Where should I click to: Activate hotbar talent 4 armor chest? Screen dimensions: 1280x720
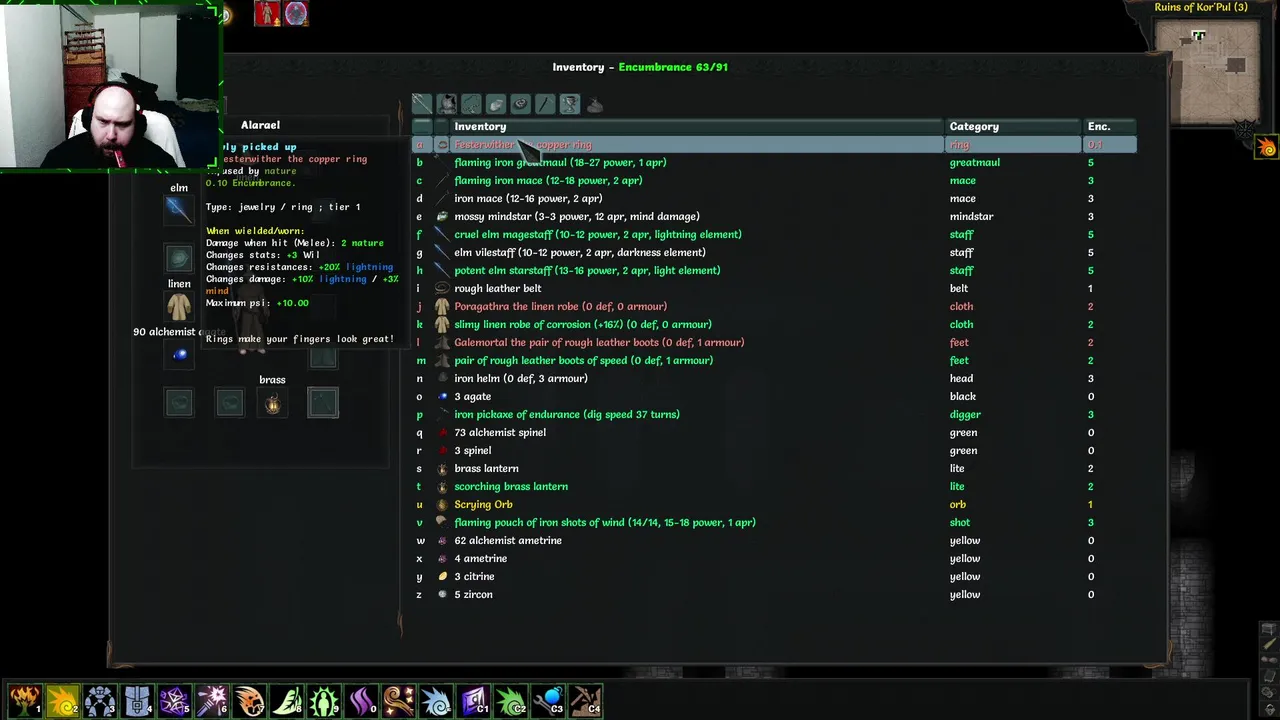pyautogui.click(x=137, y=700)
